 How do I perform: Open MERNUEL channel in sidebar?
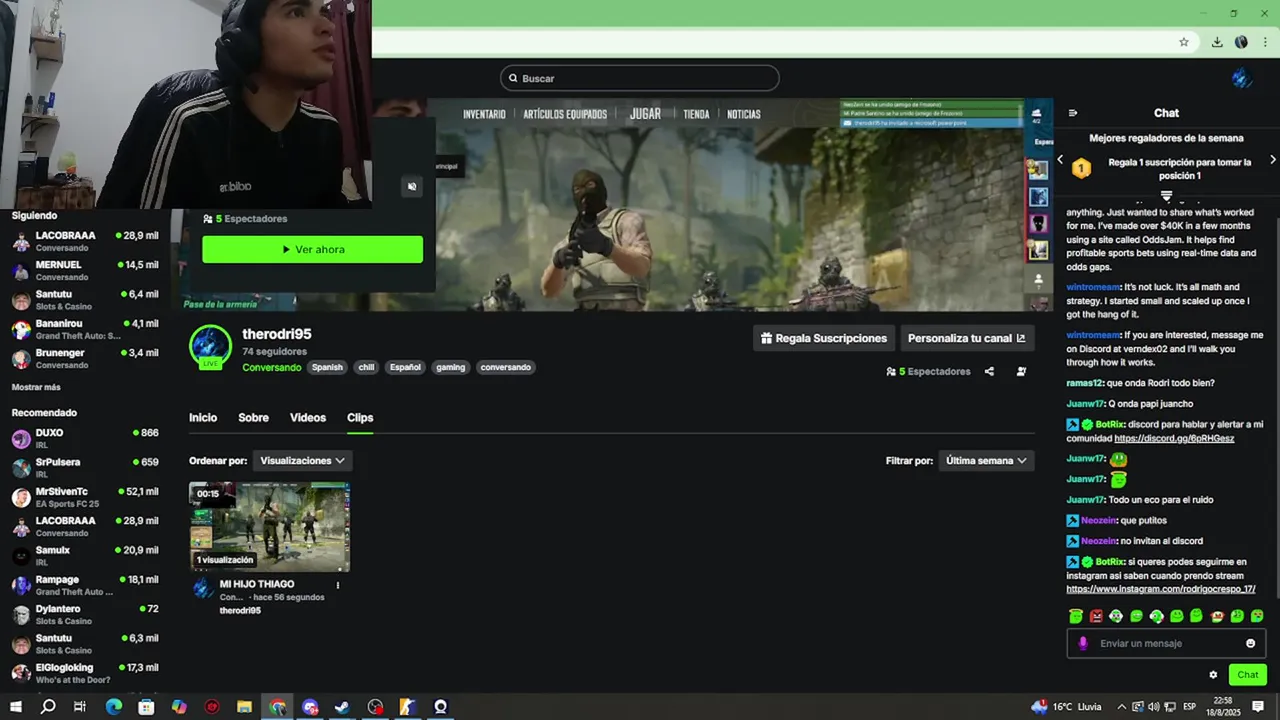tap(85, 270)
